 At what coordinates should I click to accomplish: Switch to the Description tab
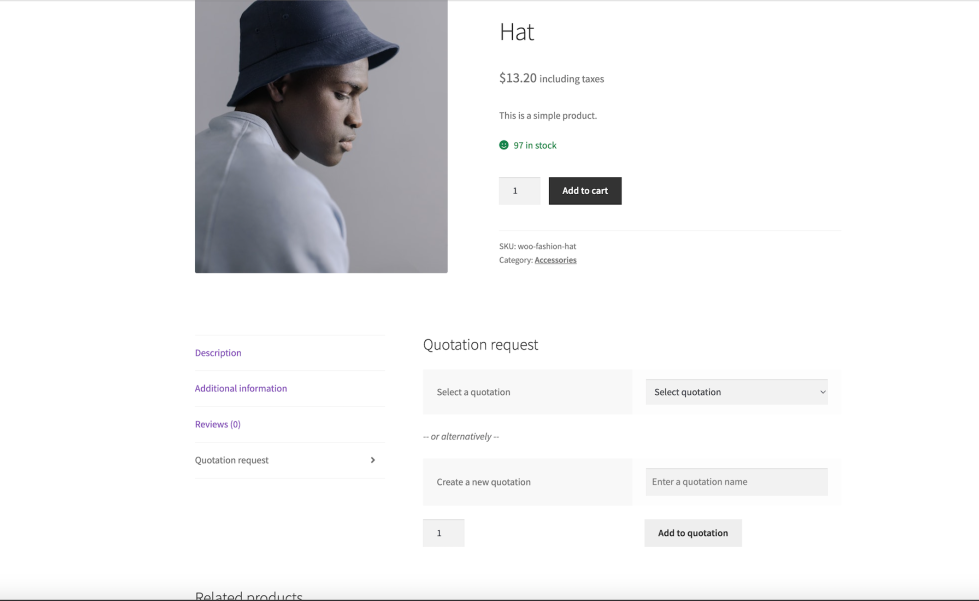click(x=218, y=353)
